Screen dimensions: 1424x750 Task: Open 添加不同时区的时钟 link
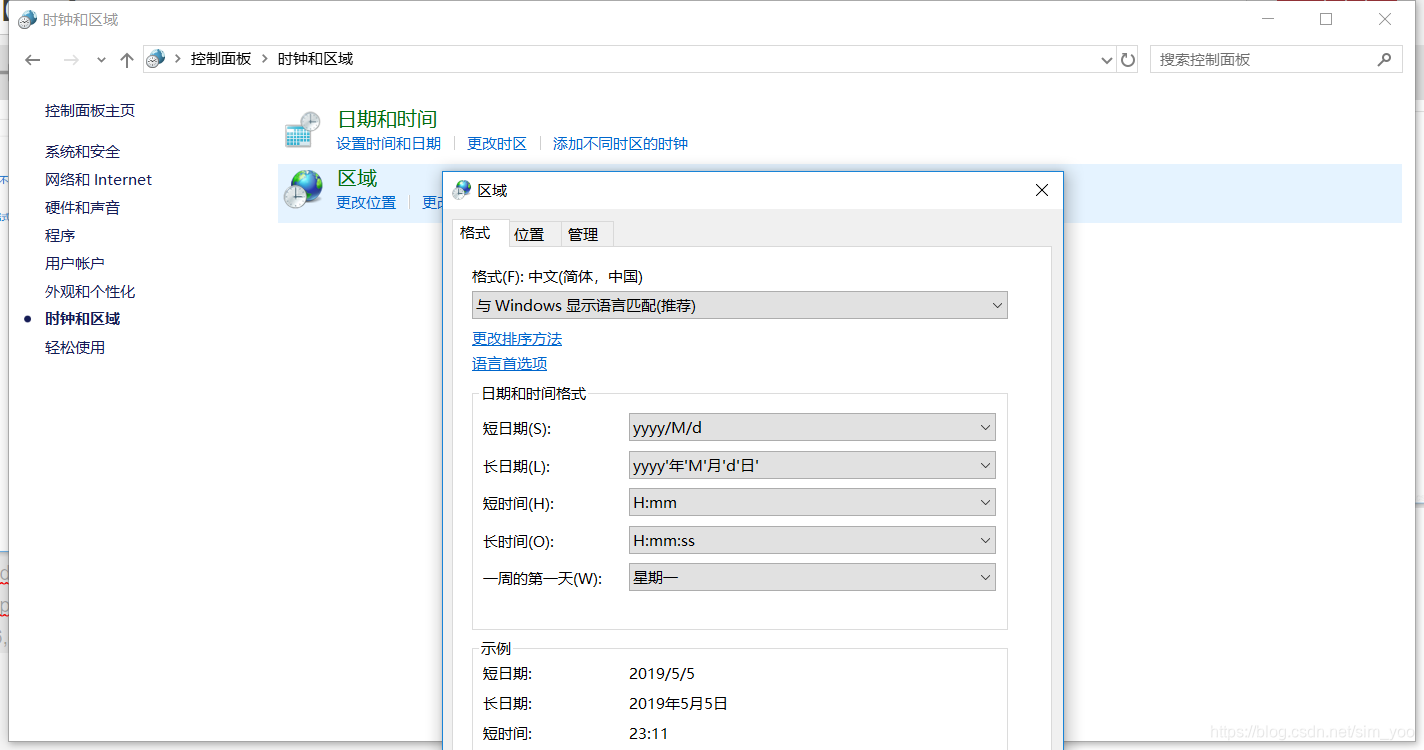pyautogui.click(x=620, y=144)
